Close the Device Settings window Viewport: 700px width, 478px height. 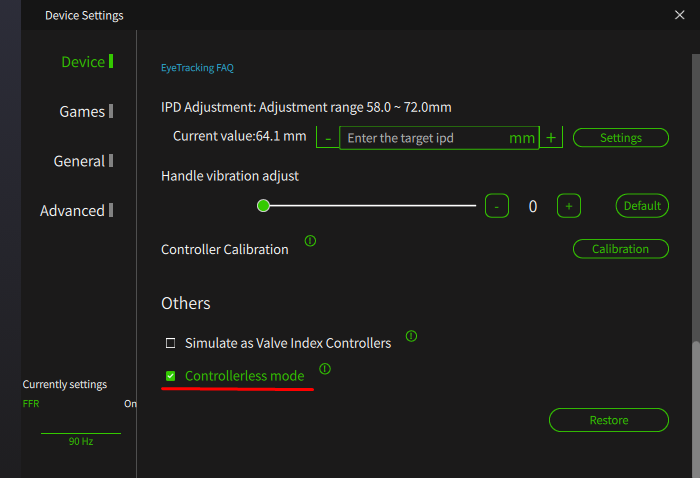[680, 15]
